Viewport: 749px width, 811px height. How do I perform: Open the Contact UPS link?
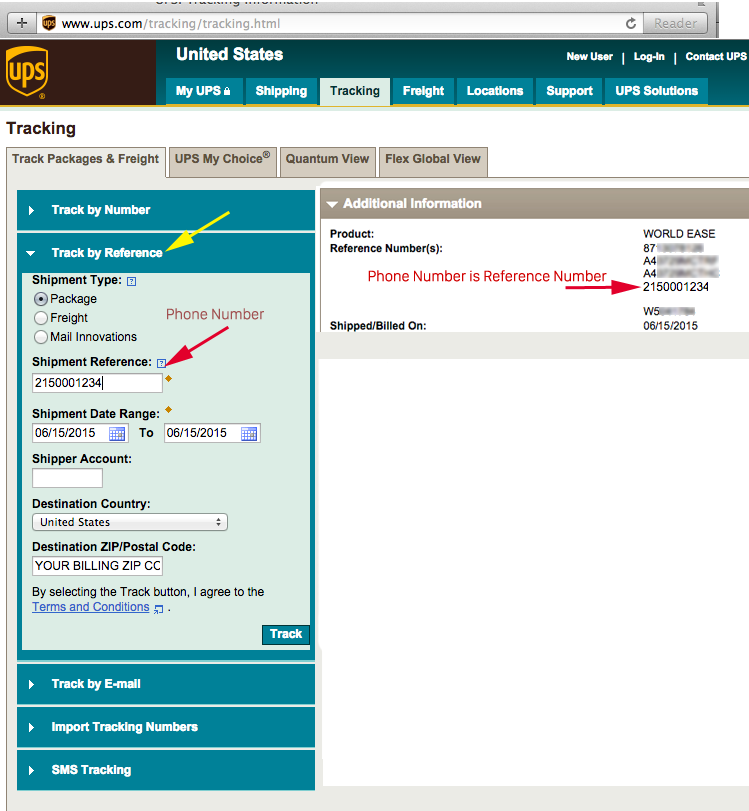(716, 56)
